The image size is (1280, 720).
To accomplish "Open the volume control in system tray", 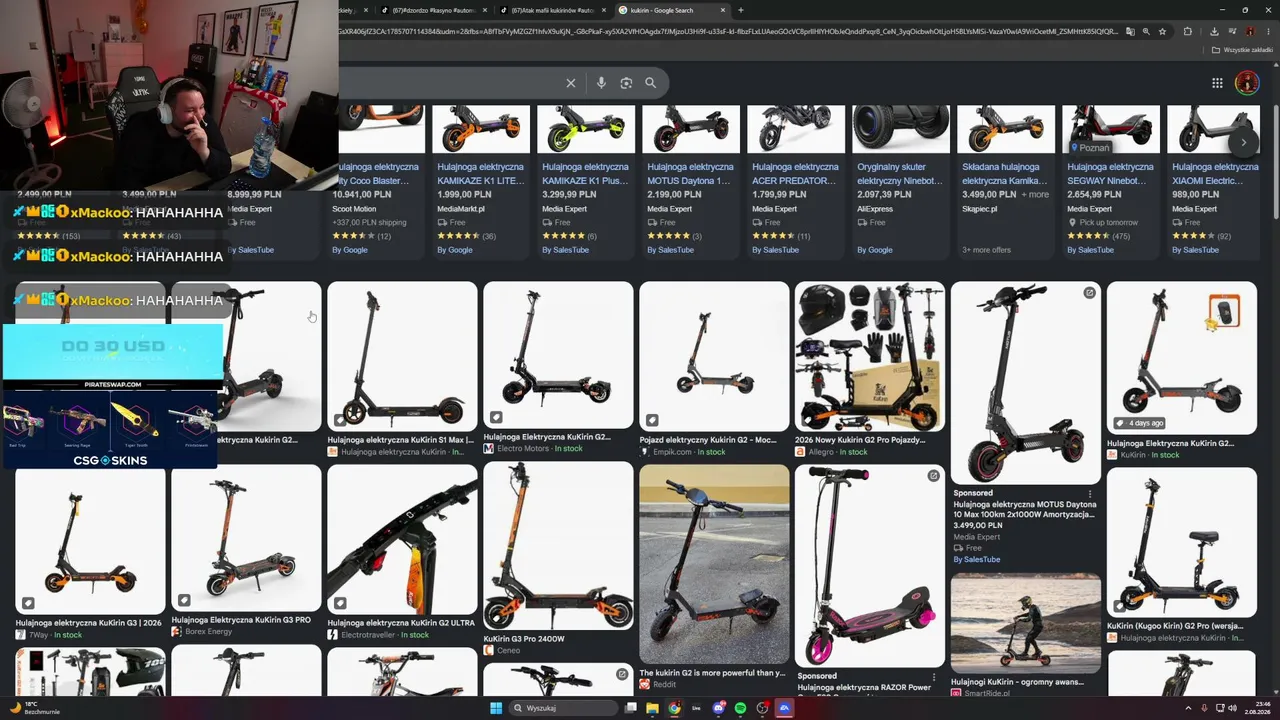I will 1232,708.
